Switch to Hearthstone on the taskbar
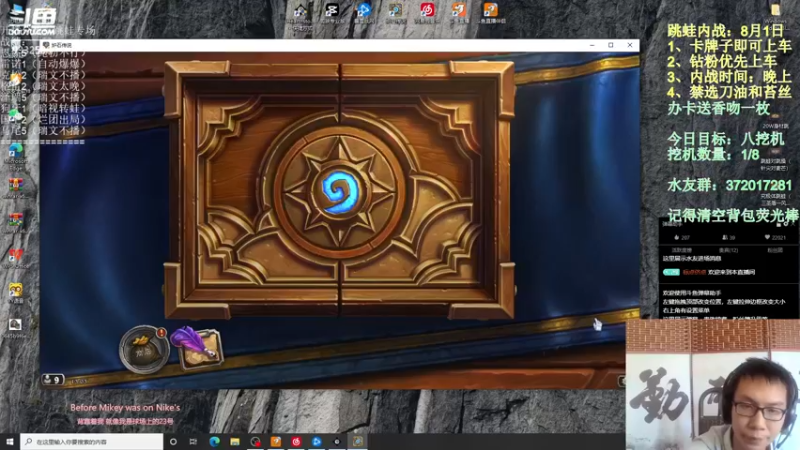Image resolution: width=800 pixels, height=450 pixels. [x=358, y=441]
